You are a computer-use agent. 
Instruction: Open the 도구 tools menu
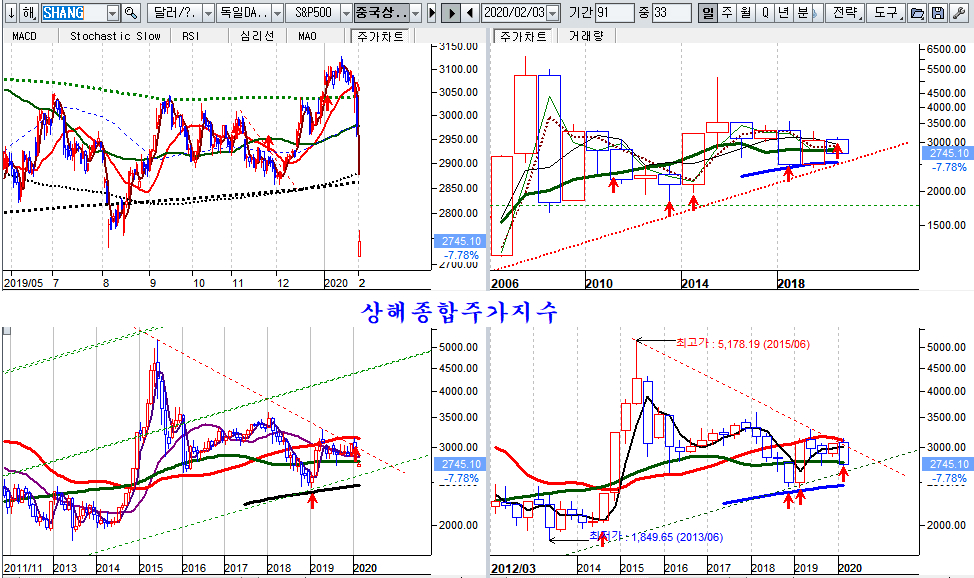click(887, 12)
